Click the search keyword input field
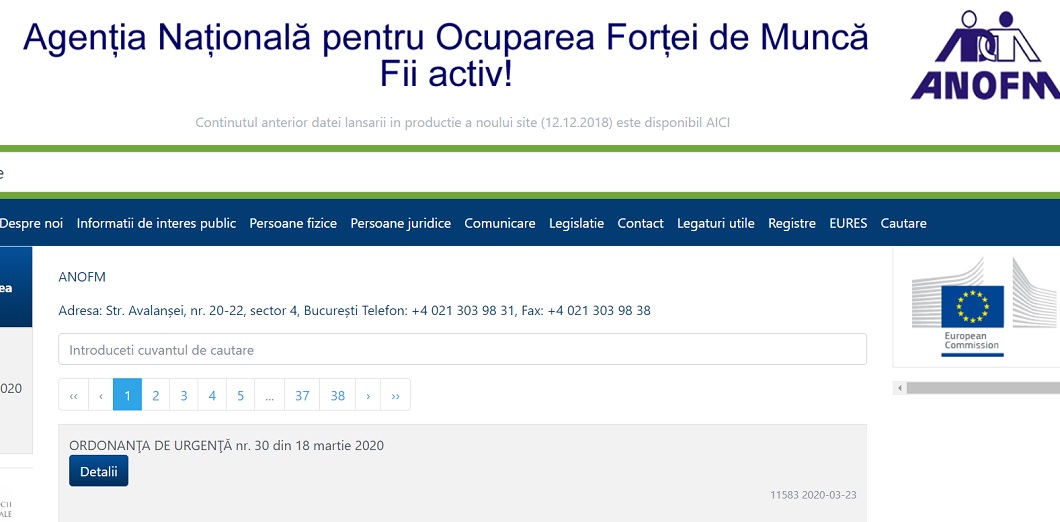This screenshot has width=1060, height=522. tap(462, 349)
